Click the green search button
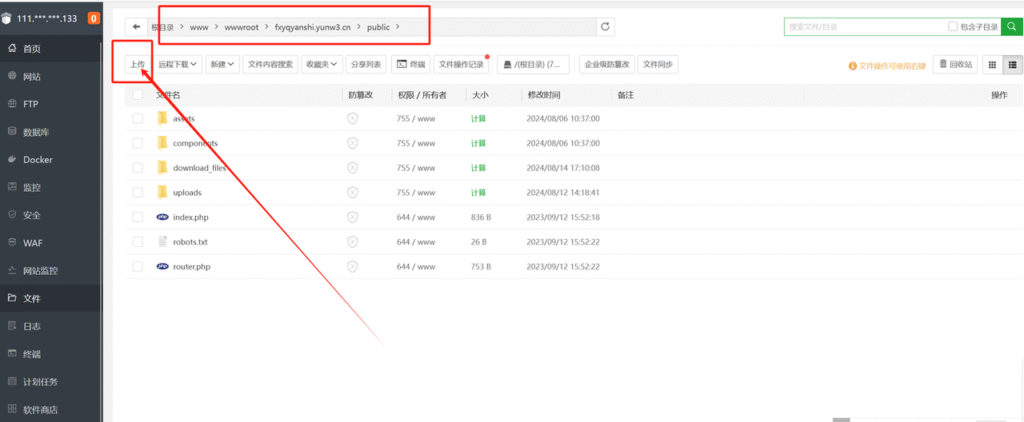Screen dimensions: 1024x422 click(1010, 27)
